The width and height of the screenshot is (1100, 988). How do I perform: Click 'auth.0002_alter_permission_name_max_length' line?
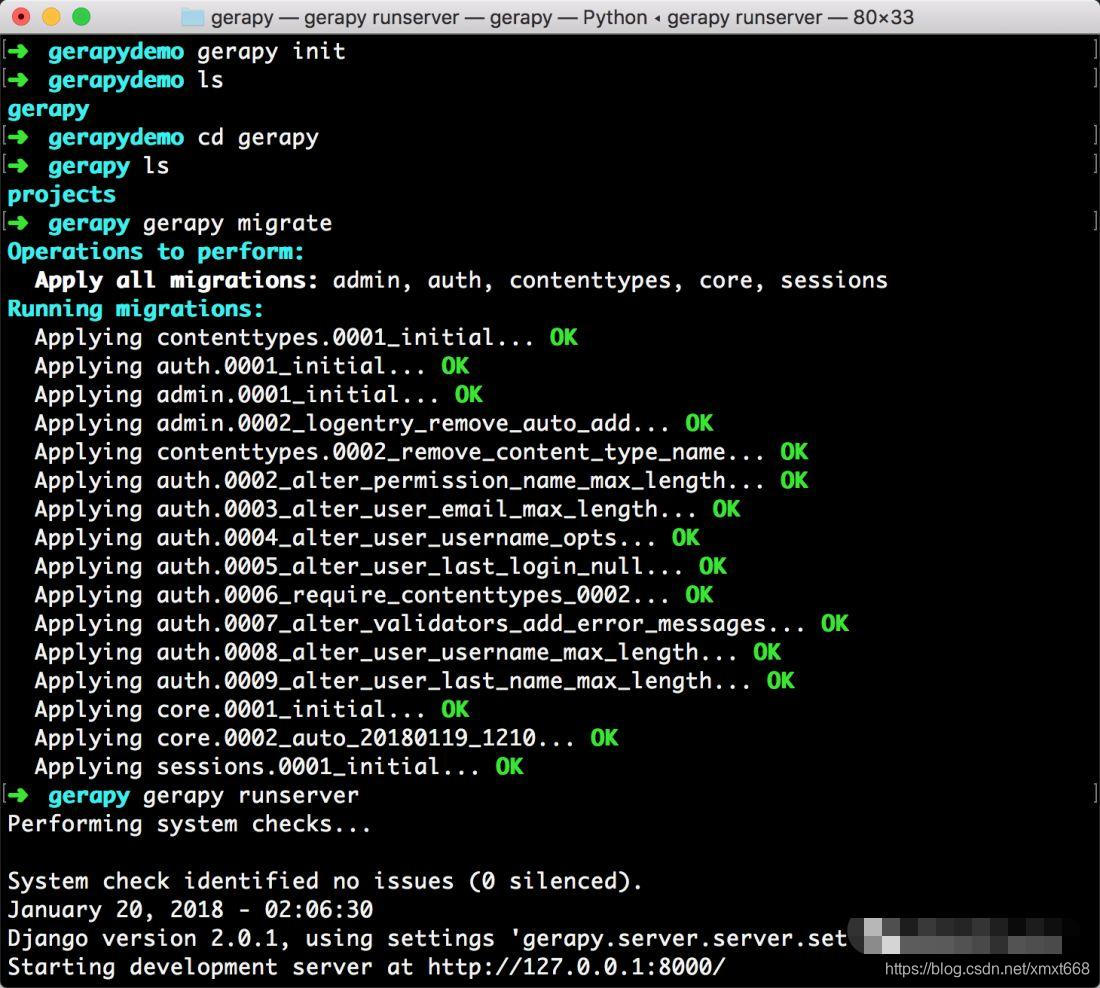pyautogui.click(x=422, y=481)
